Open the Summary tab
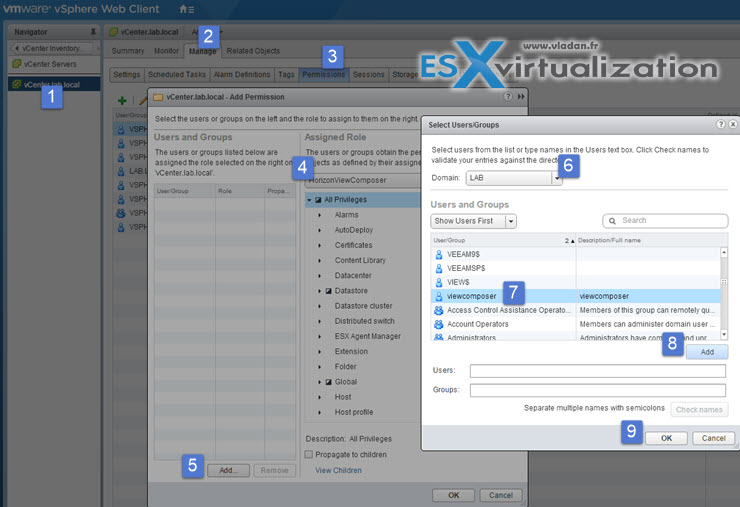This screenshot has width=740, height=507. pos(128,51)
